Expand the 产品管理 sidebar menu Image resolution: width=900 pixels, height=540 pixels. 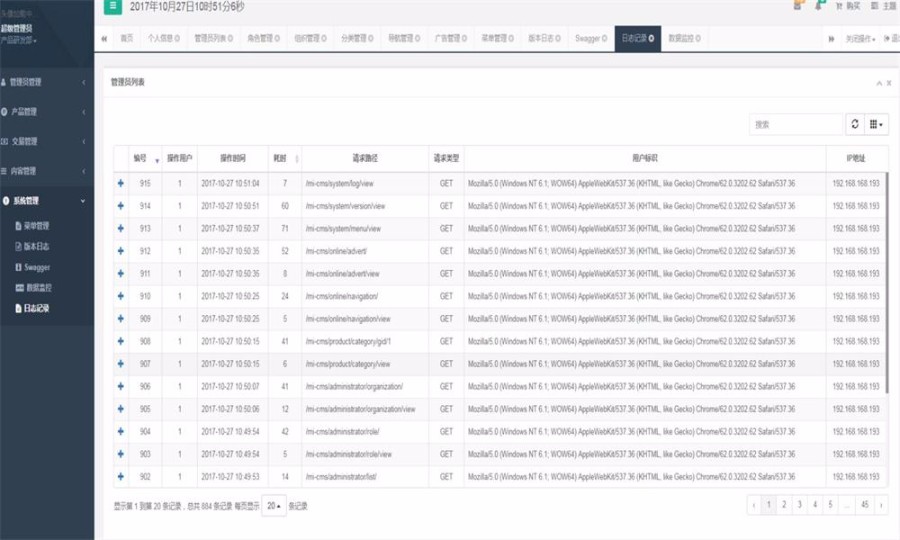[x=47, y=112]
